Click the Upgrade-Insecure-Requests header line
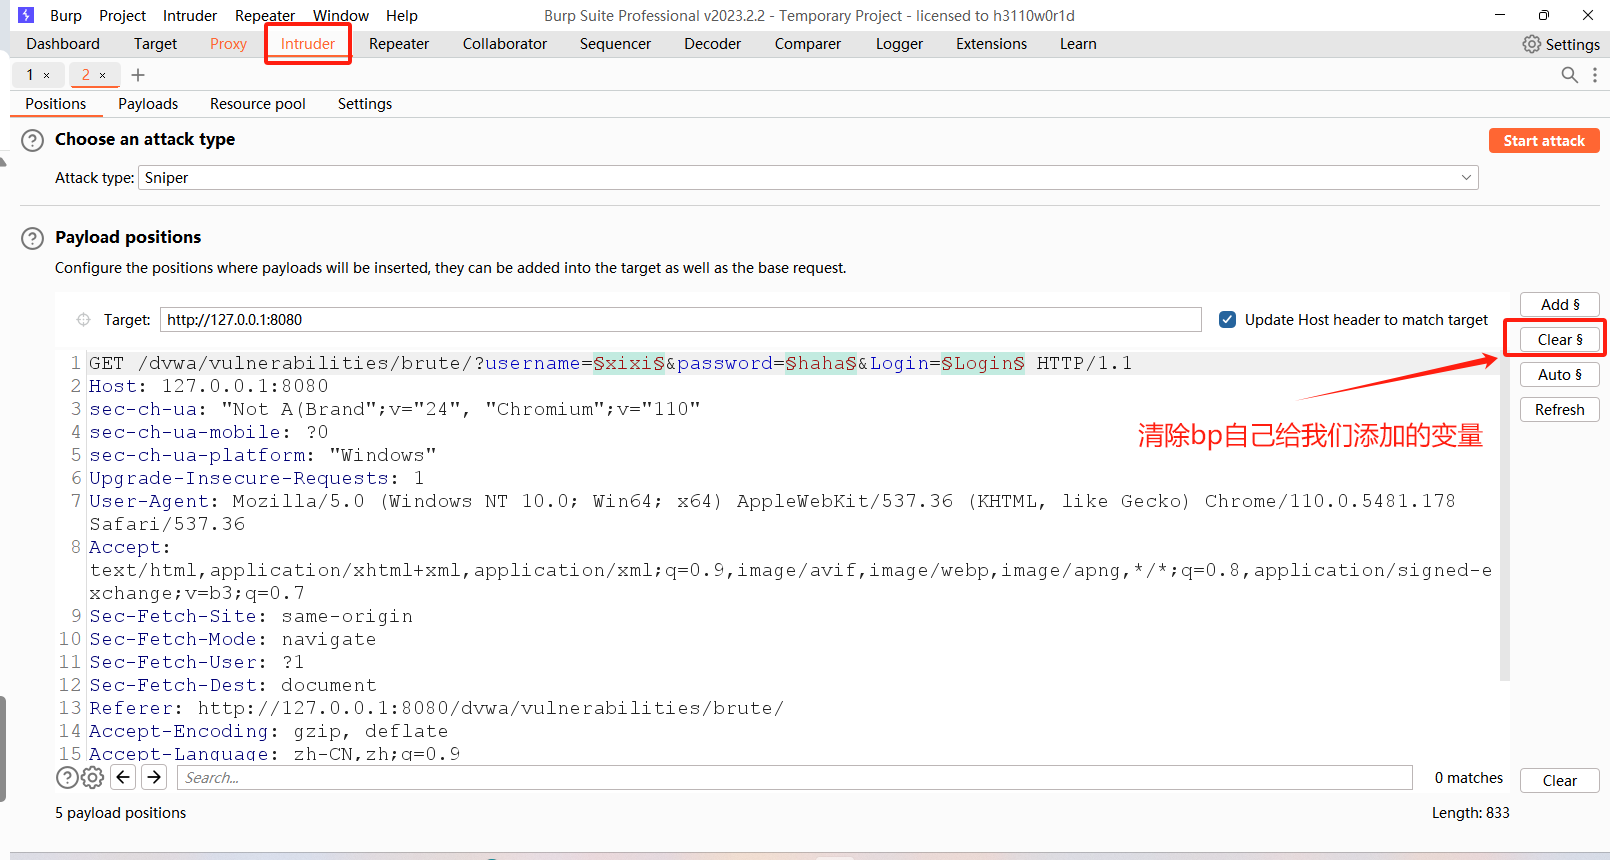This screenshot has height=860, width=1610. click(257, 478)
